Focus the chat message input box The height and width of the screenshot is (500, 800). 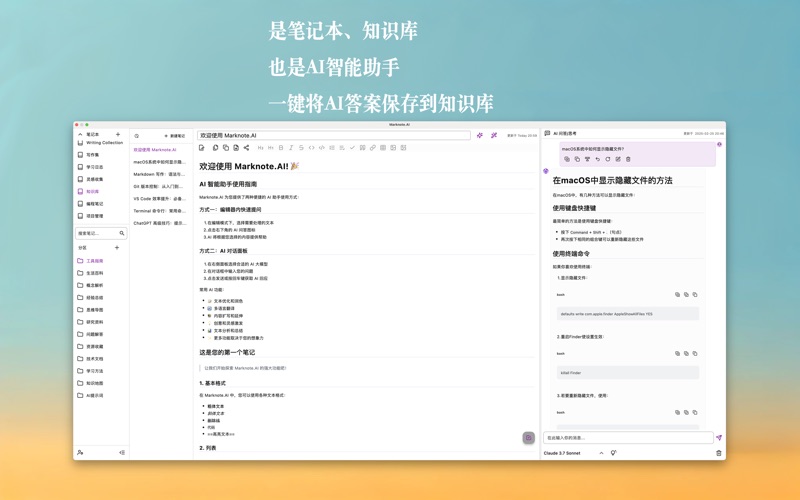[x=629, y=438]
